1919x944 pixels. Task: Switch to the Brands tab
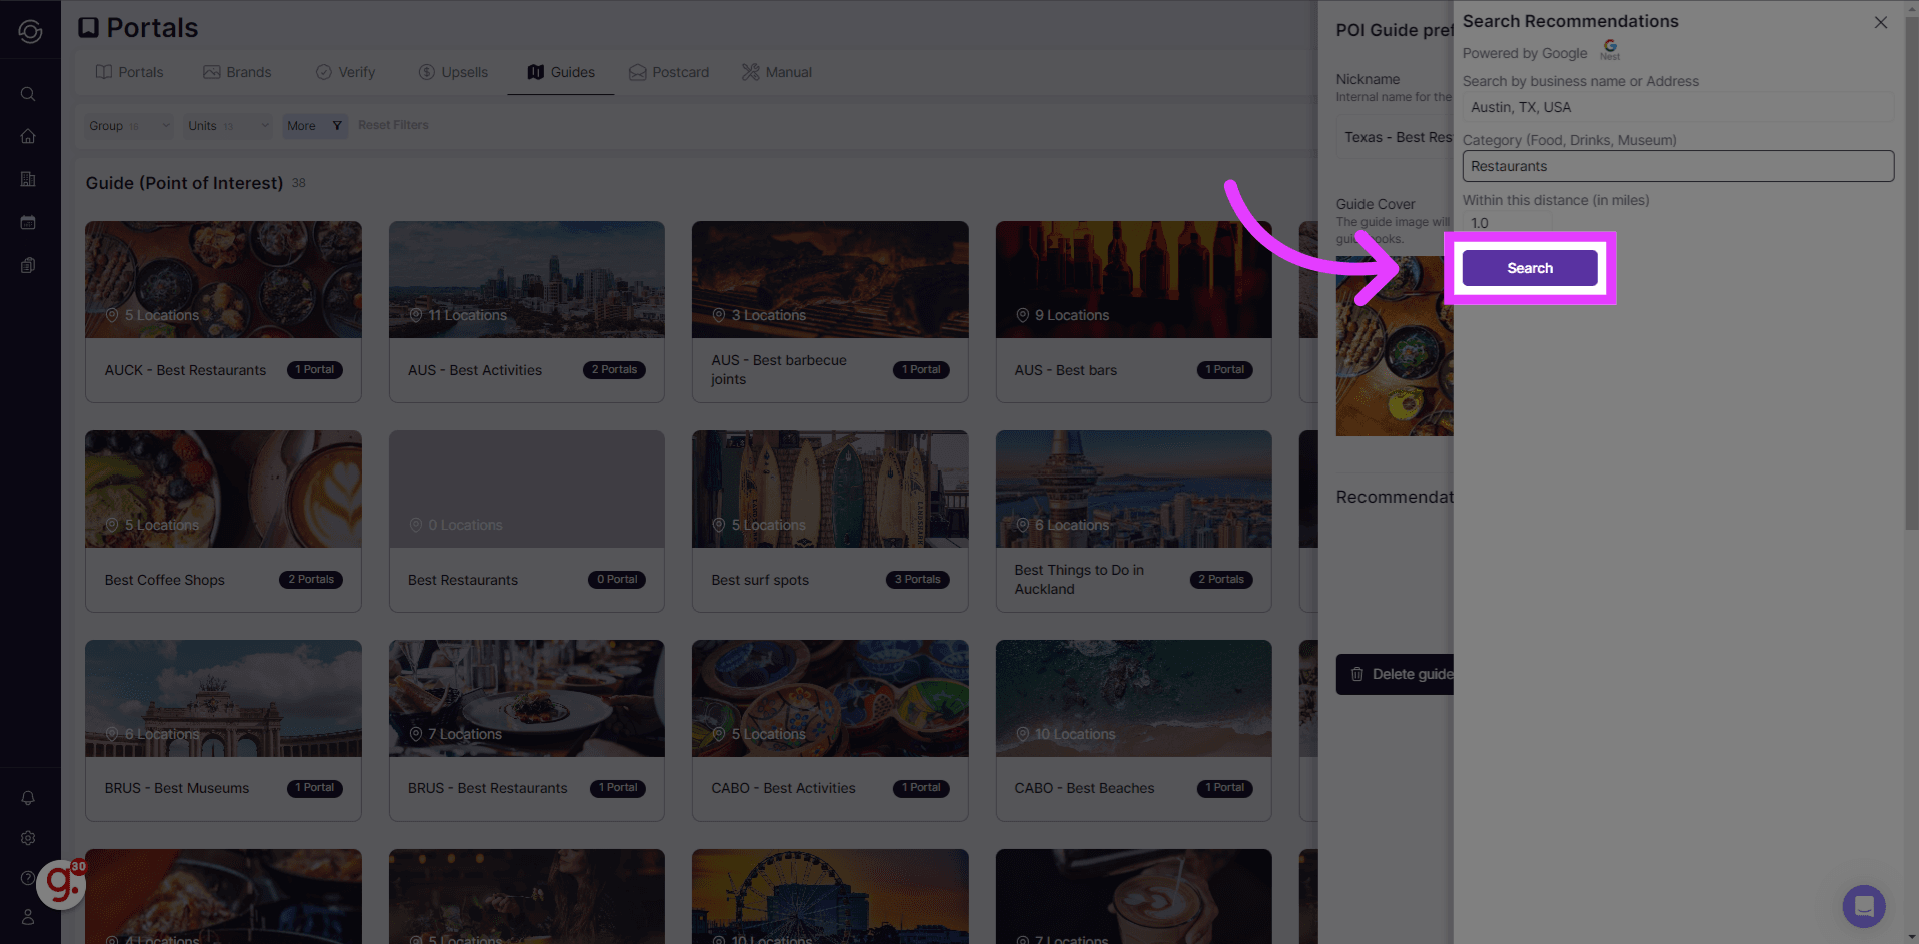pyautogui.click(x=238, y=71)
